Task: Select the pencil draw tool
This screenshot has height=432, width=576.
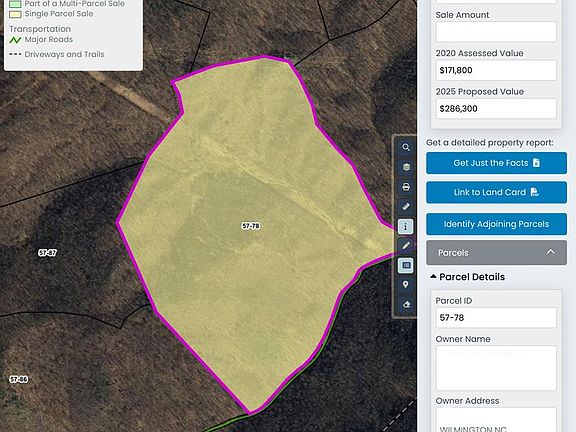Action: (x=406, y=245)
